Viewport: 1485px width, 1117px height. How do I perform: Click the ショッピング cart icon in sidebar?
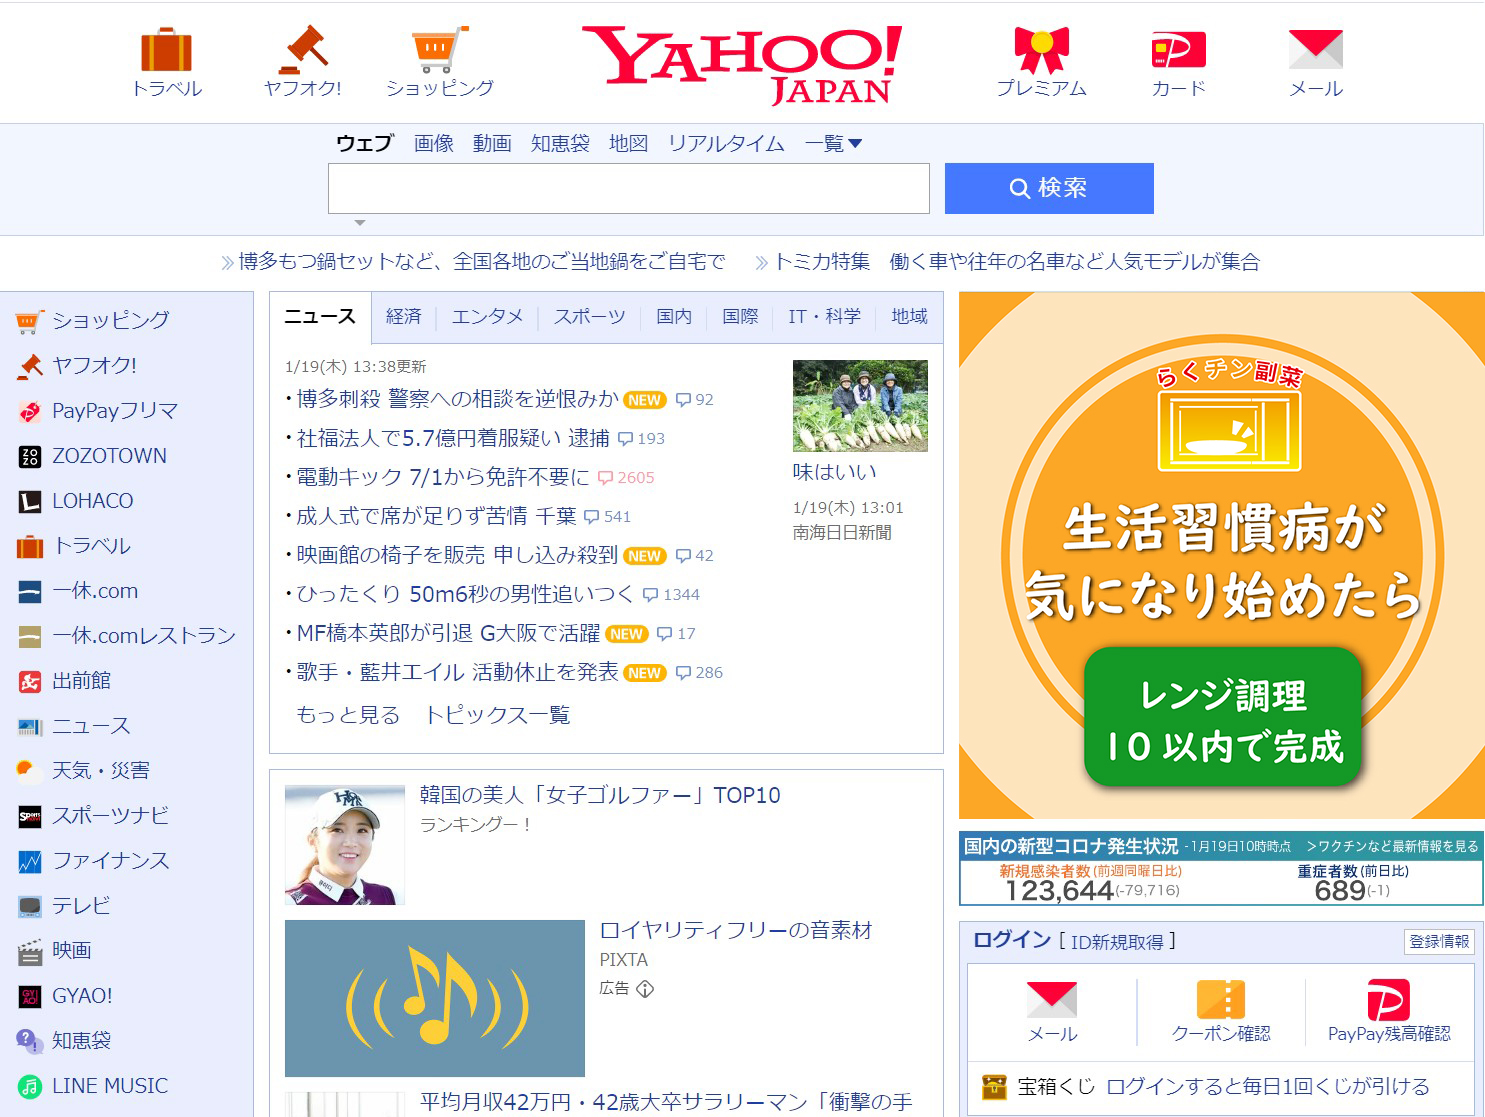coord(29,321)
